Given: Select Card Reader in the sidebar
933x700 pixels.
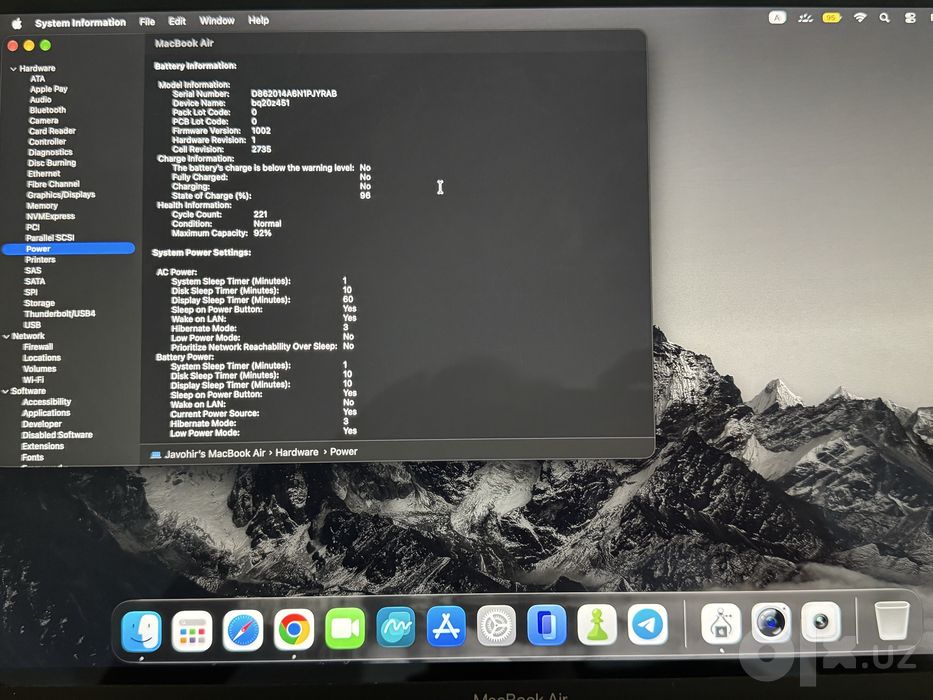Looking at the screenshot, I should [x=52, y=132].
